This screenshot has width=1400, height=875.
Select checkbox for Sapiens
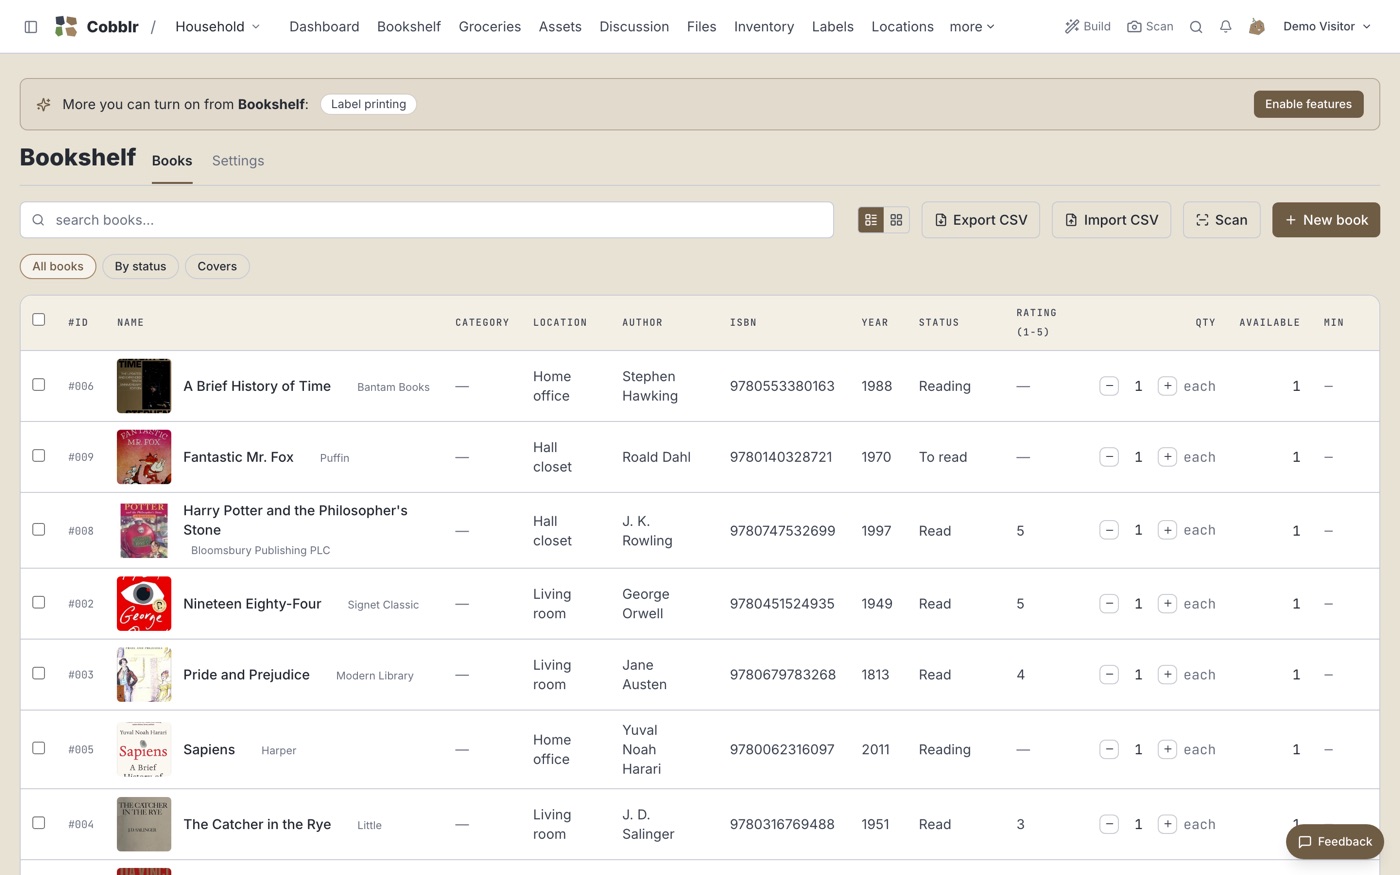pos(39,748)
